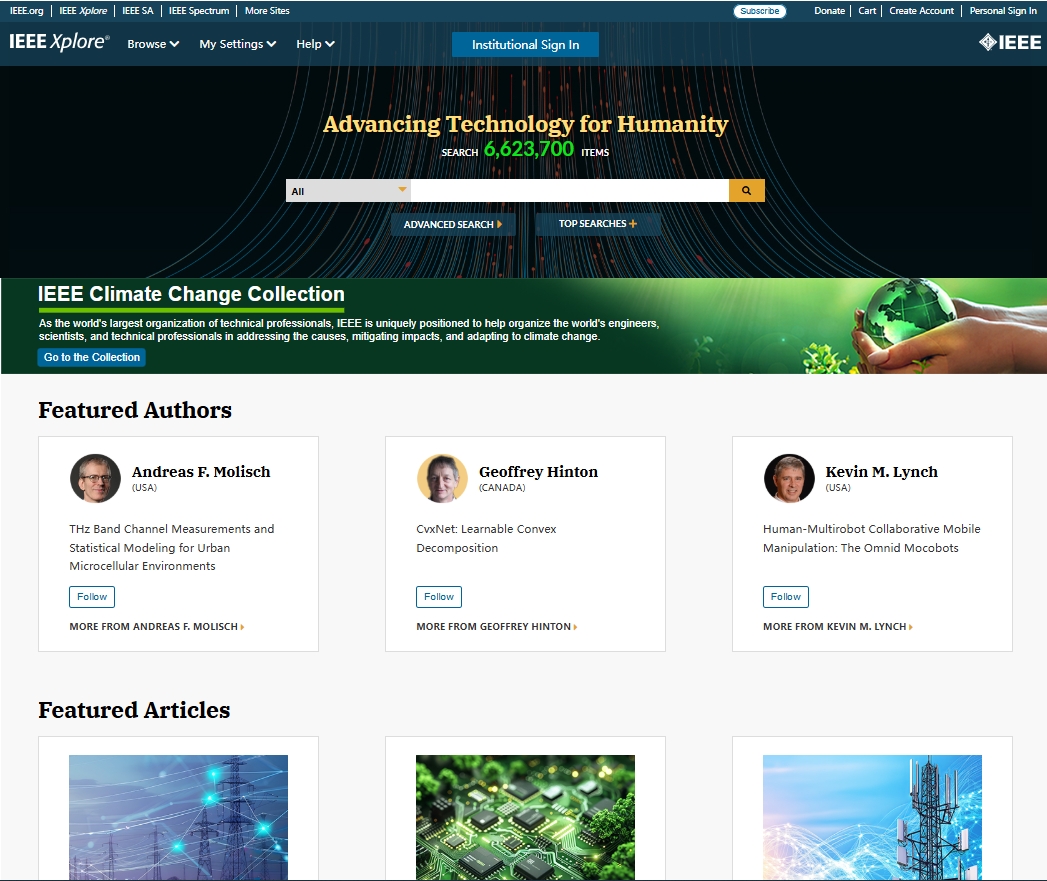Open Kevin M. Lynch profile photo
1047x881 pixels.
tap(789, 478)
